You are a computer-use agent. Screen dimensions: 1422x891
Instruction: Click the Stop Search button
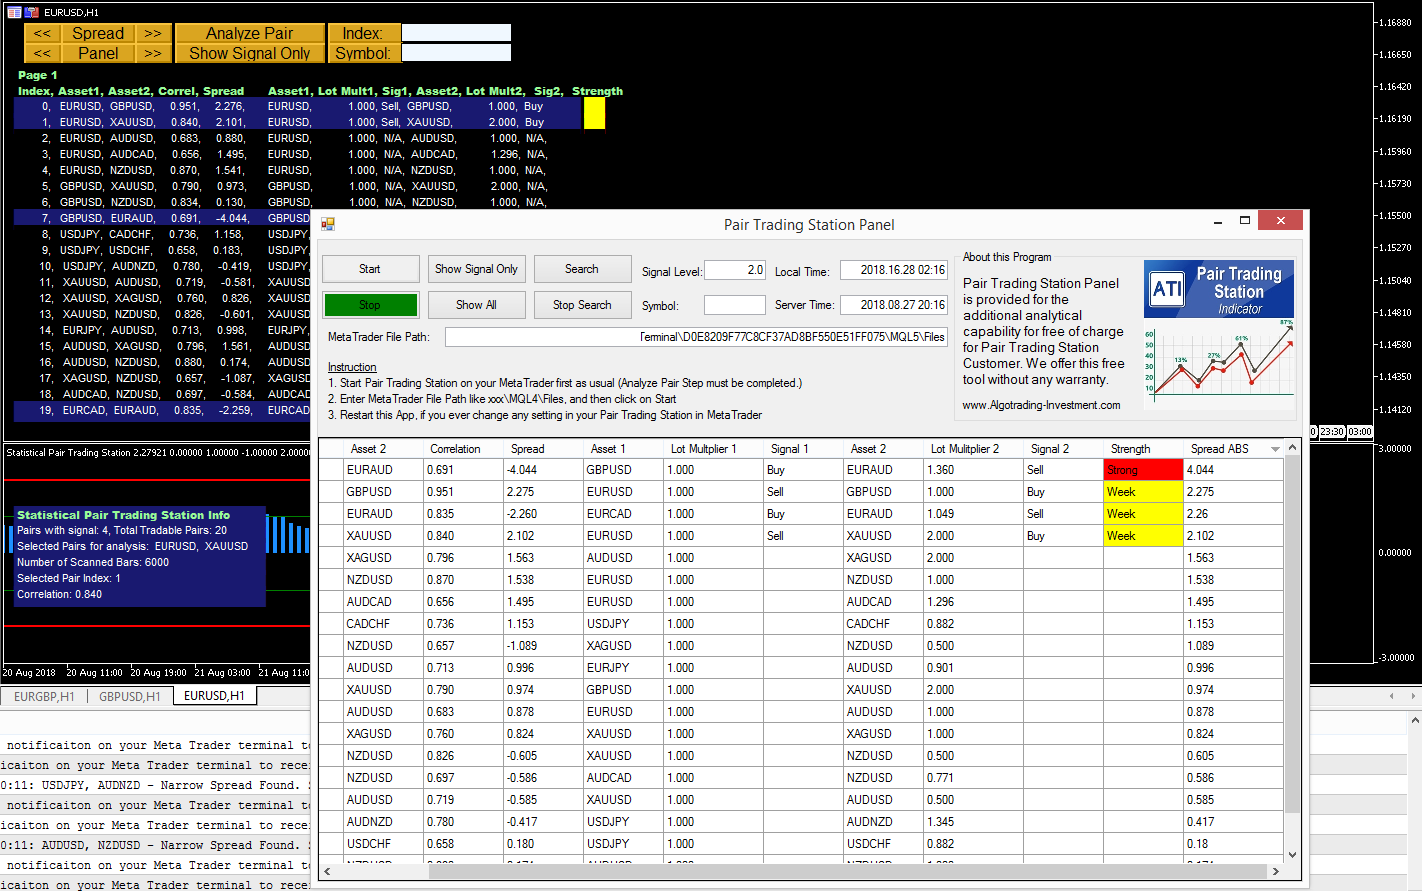582,305
